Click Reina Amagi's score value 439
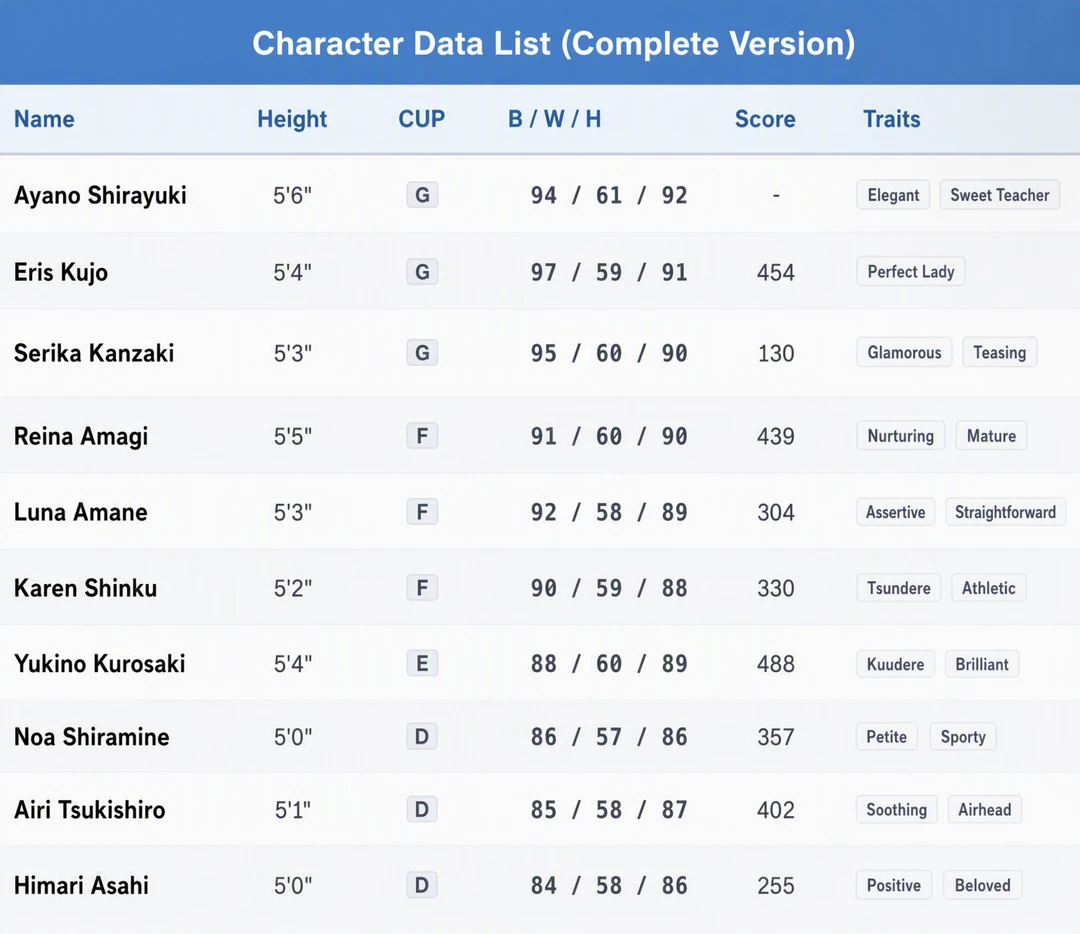 (776, 436)
